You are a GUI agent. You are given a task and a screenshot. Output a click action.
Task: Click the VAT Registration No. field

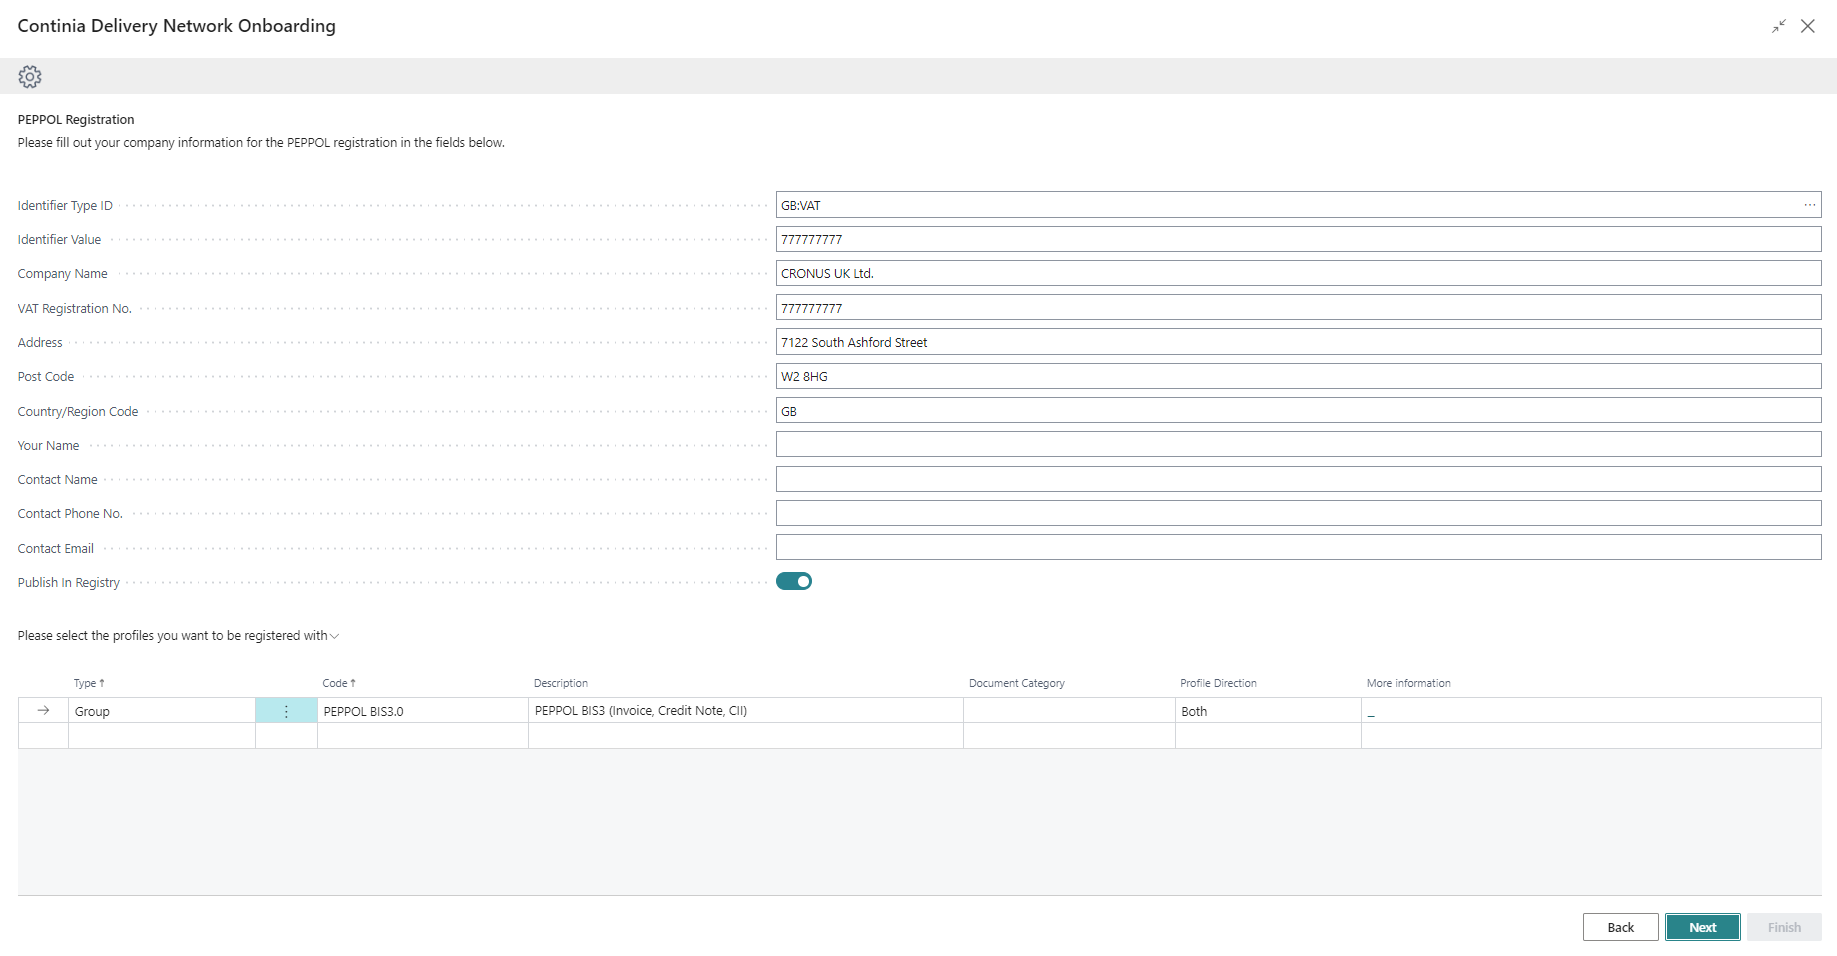click(x=1298, y=308)
